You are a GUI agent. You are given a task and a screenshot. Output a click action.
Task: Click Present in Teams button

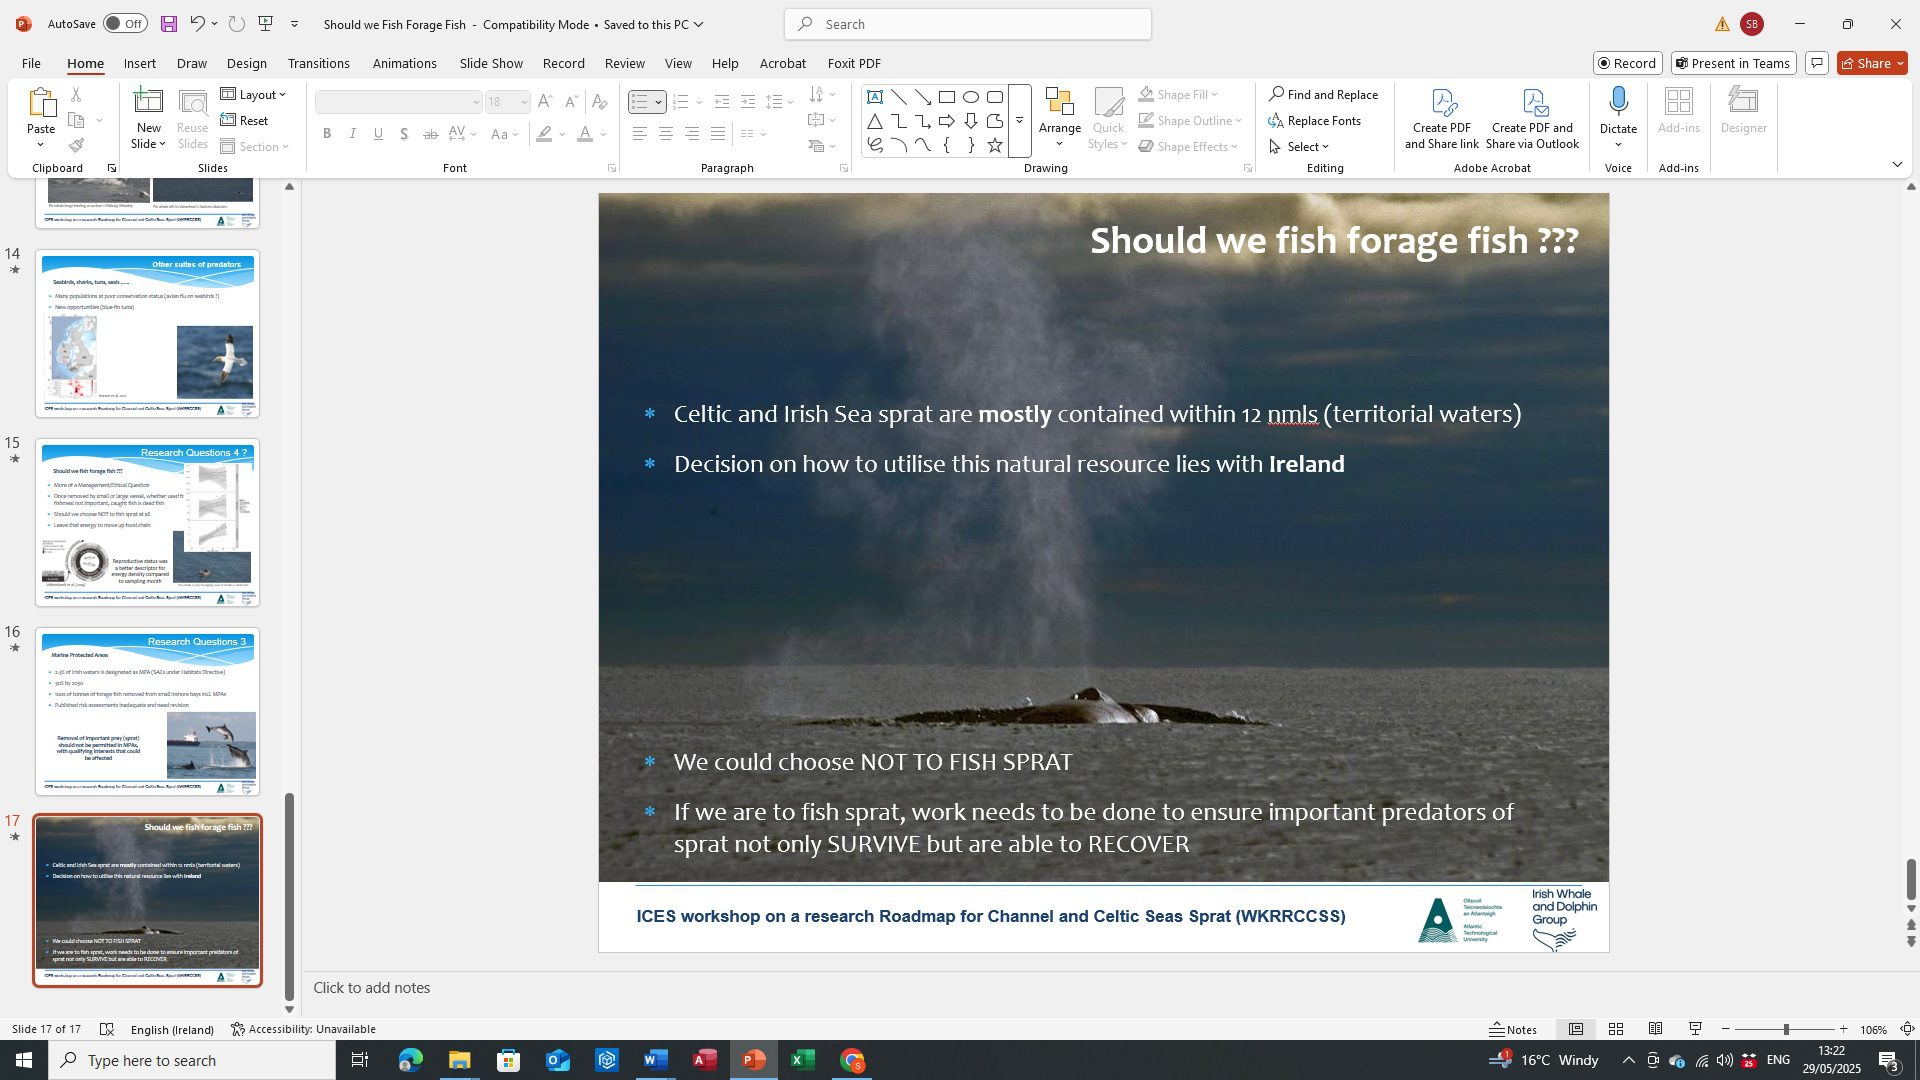click(1734, 63)
